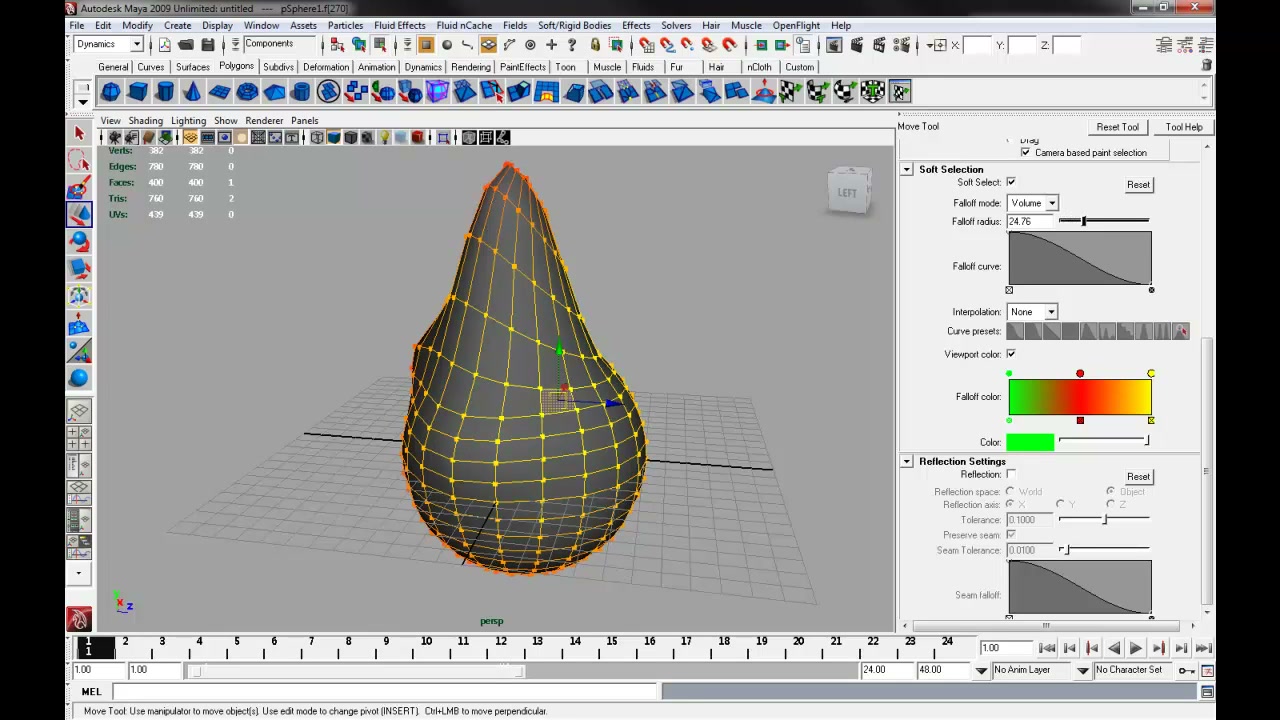
Task: Open the File menu
Action: click(76, 25)
